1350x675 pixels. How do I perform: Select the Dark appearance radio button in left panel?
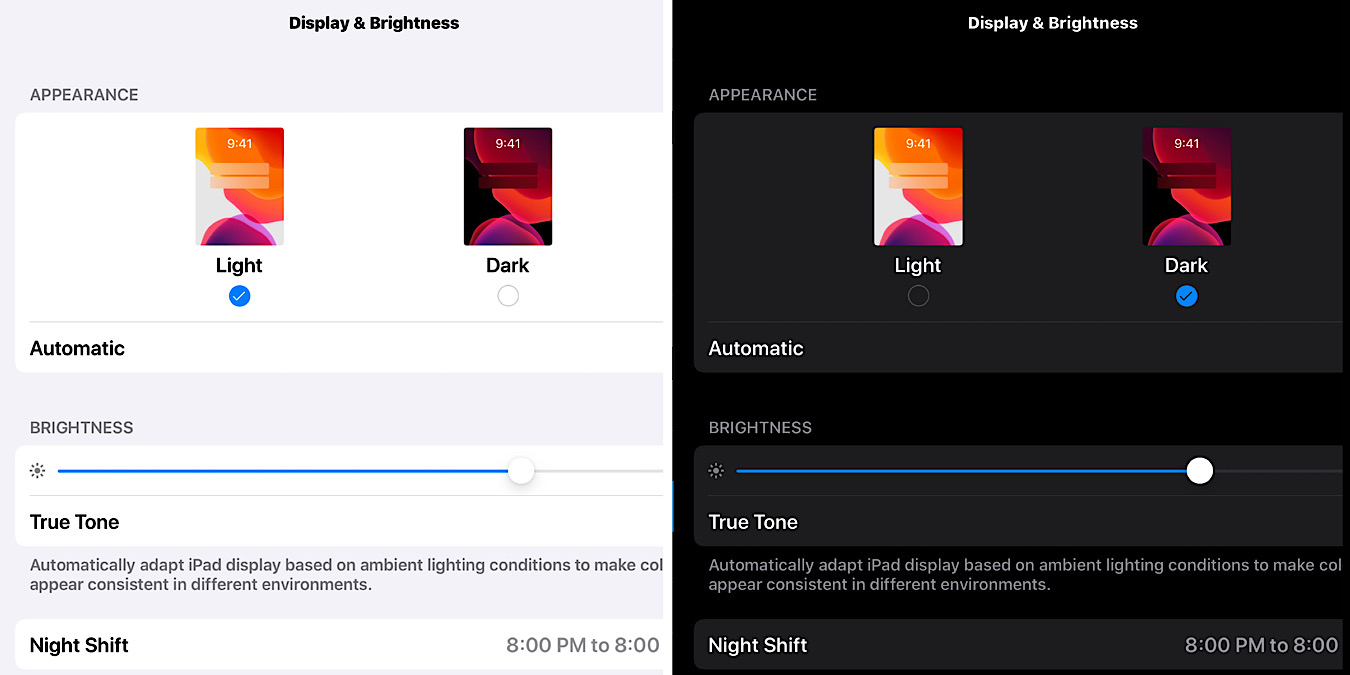(x=507, y=295)
